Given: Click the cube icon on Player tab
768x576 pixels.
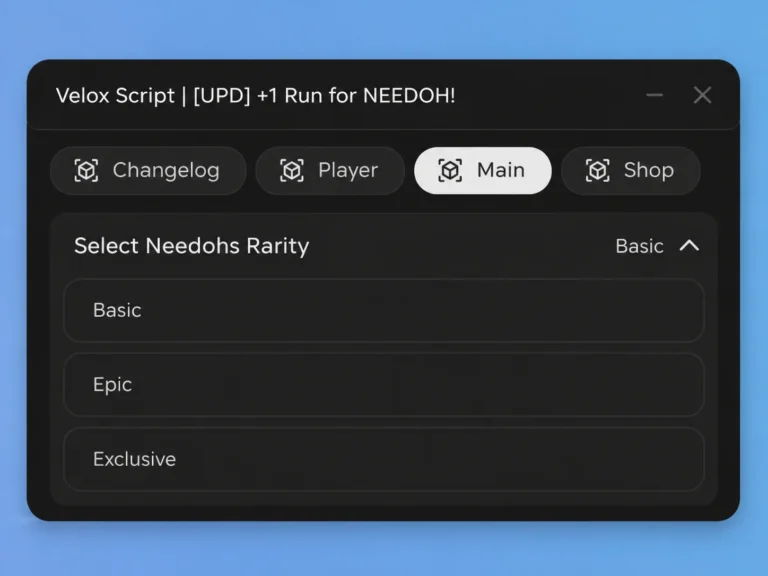Looking at the screenshot, I should point(292,170).
